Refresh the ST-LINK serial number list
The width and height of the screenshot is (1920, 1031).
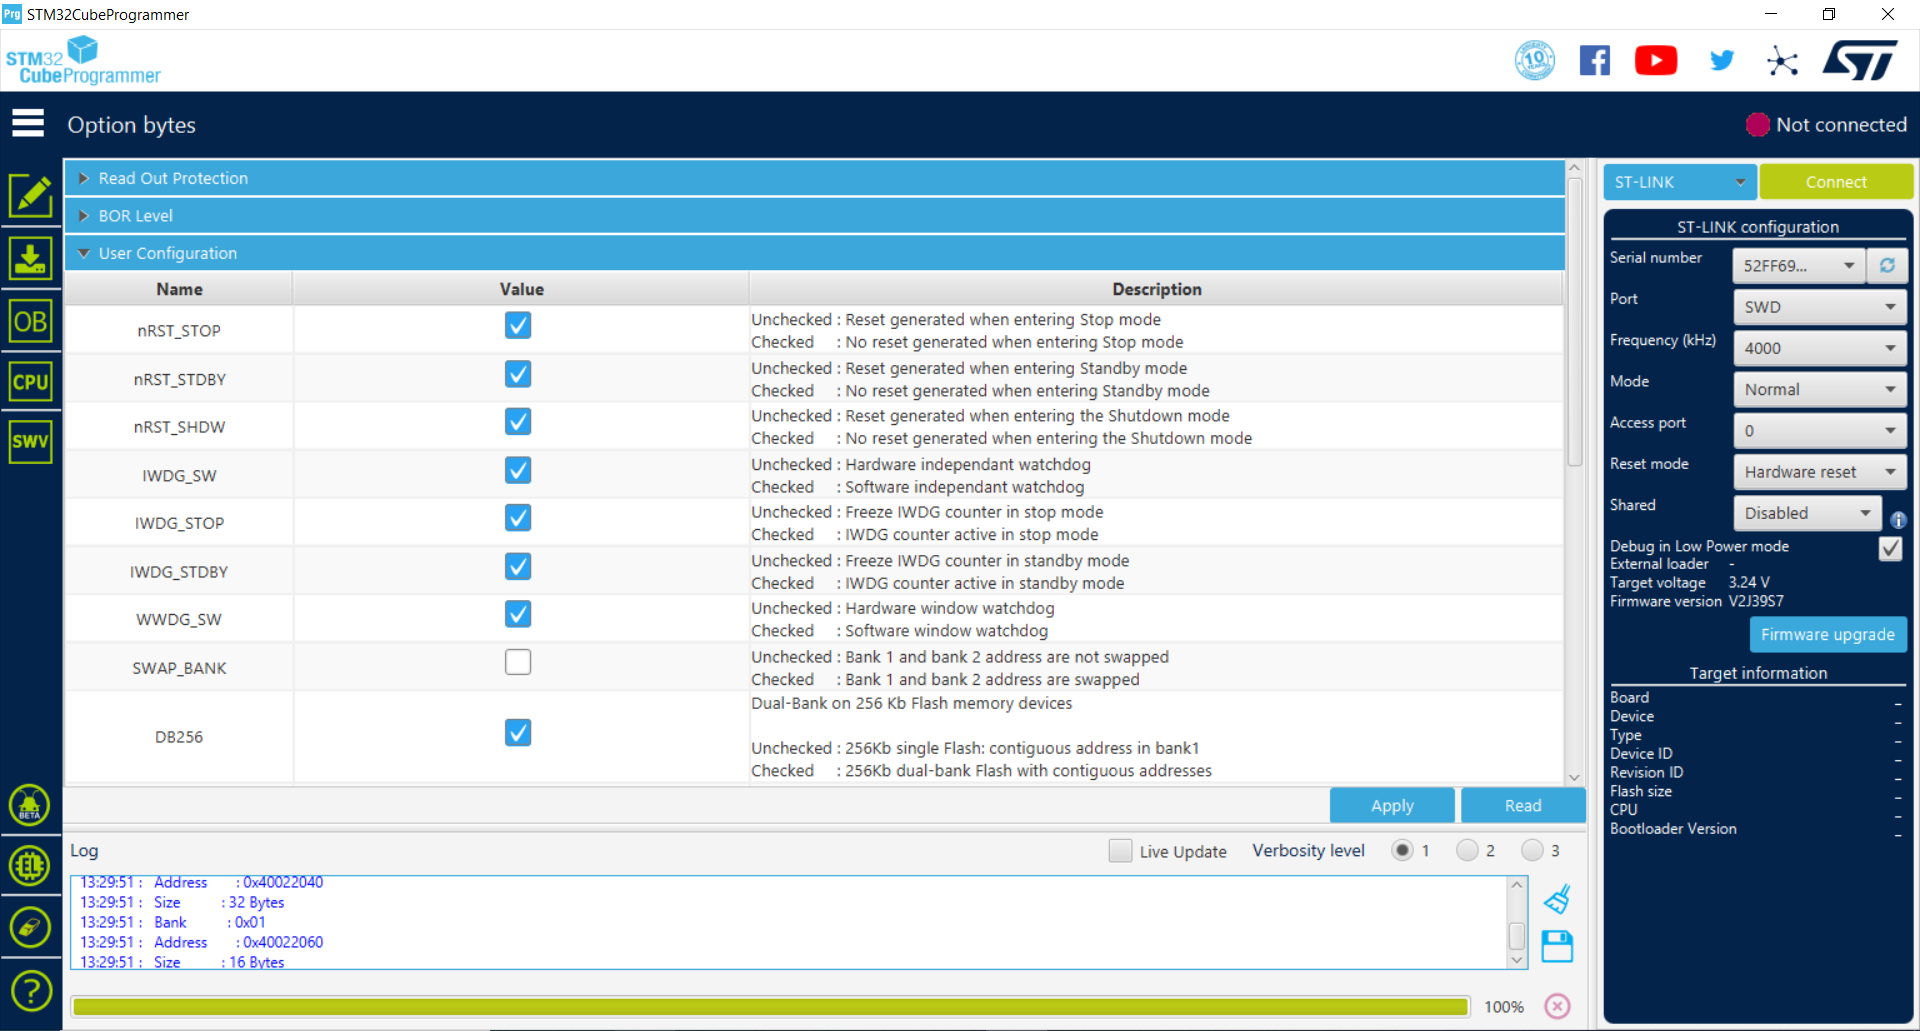pyautogui.click(x=1887, y=265)
